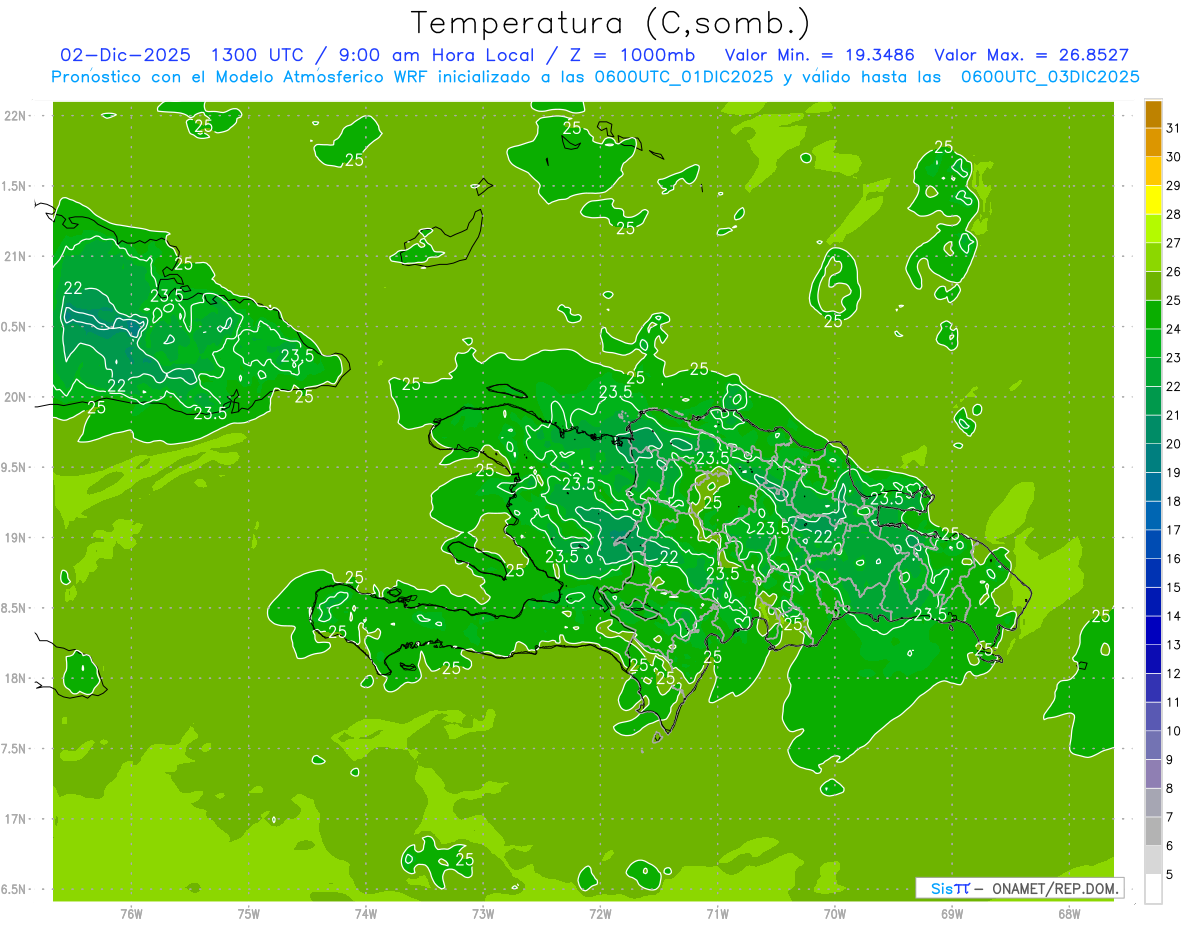Click the "74W" longitude axis label

[x=366, y=914]
